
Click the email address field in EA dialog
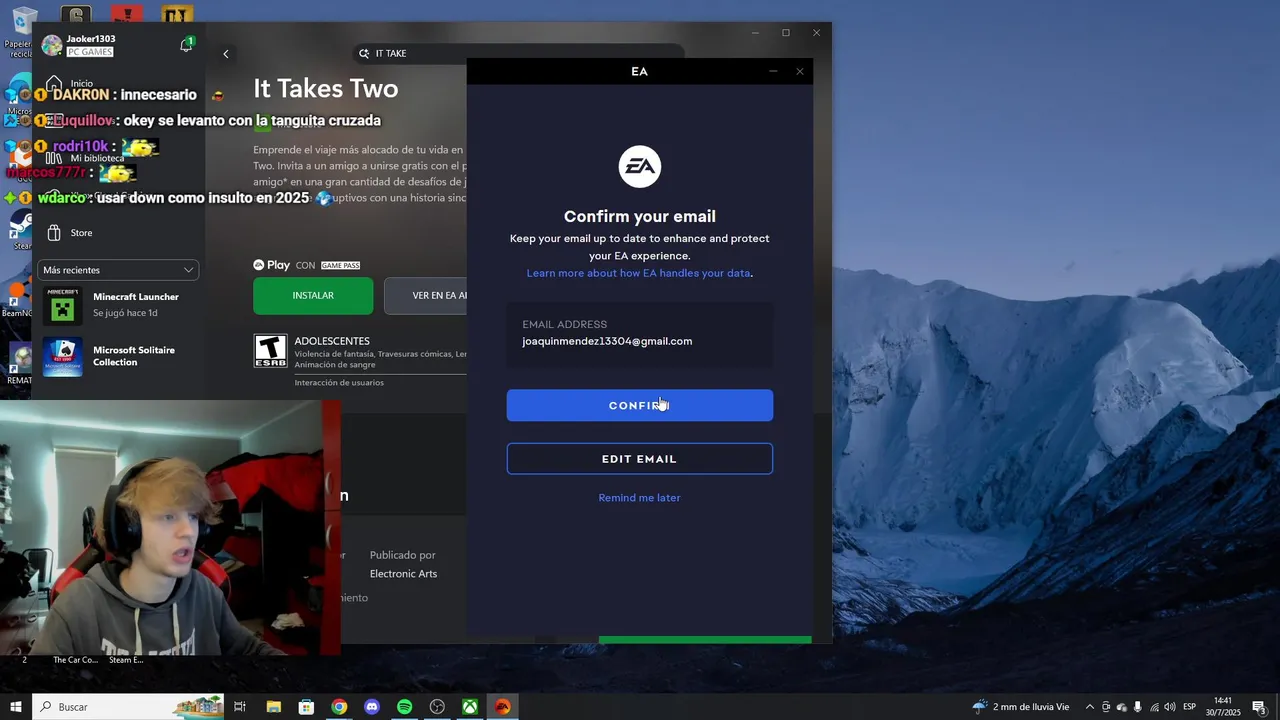639,333
